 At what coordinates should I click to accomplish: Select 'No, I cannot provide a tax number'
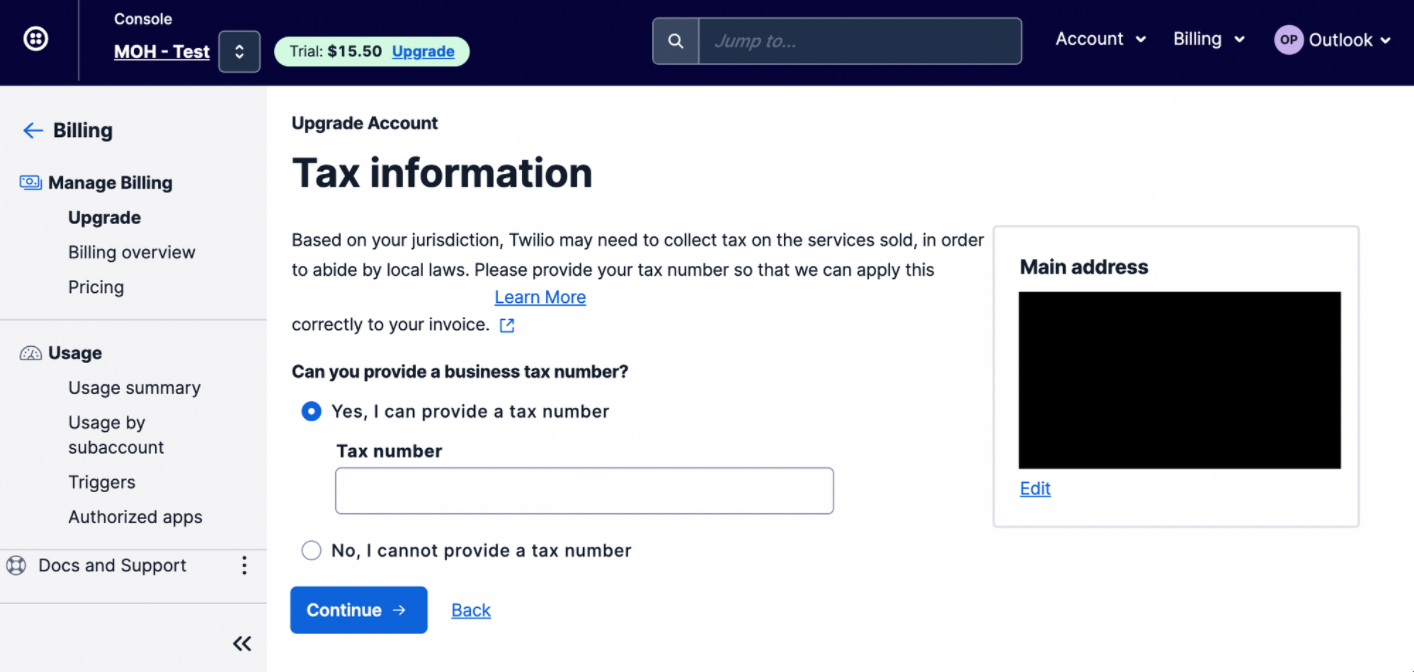click(x=312, y=550)
